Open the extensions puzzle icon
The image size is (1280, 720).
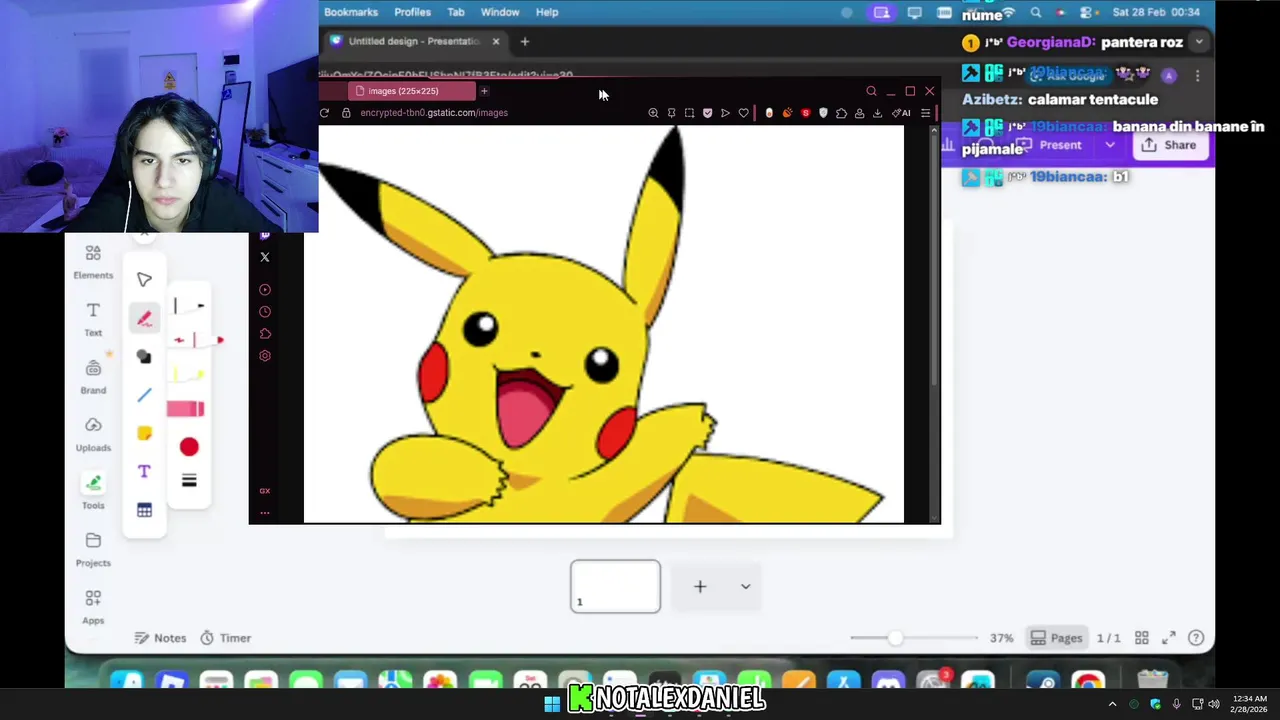coord(841,113)
